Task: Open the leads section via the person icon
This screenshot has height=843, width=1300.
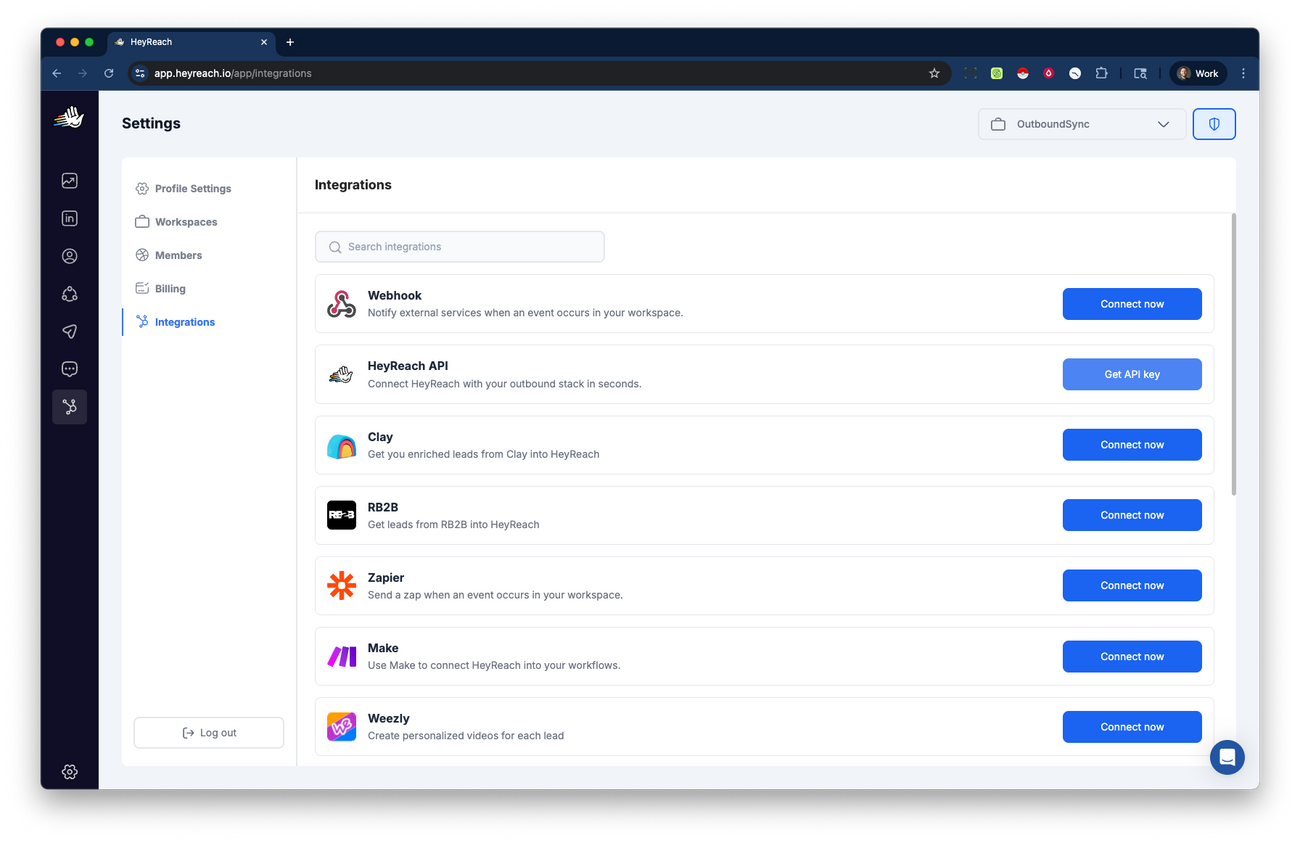Action: point(69,256)
